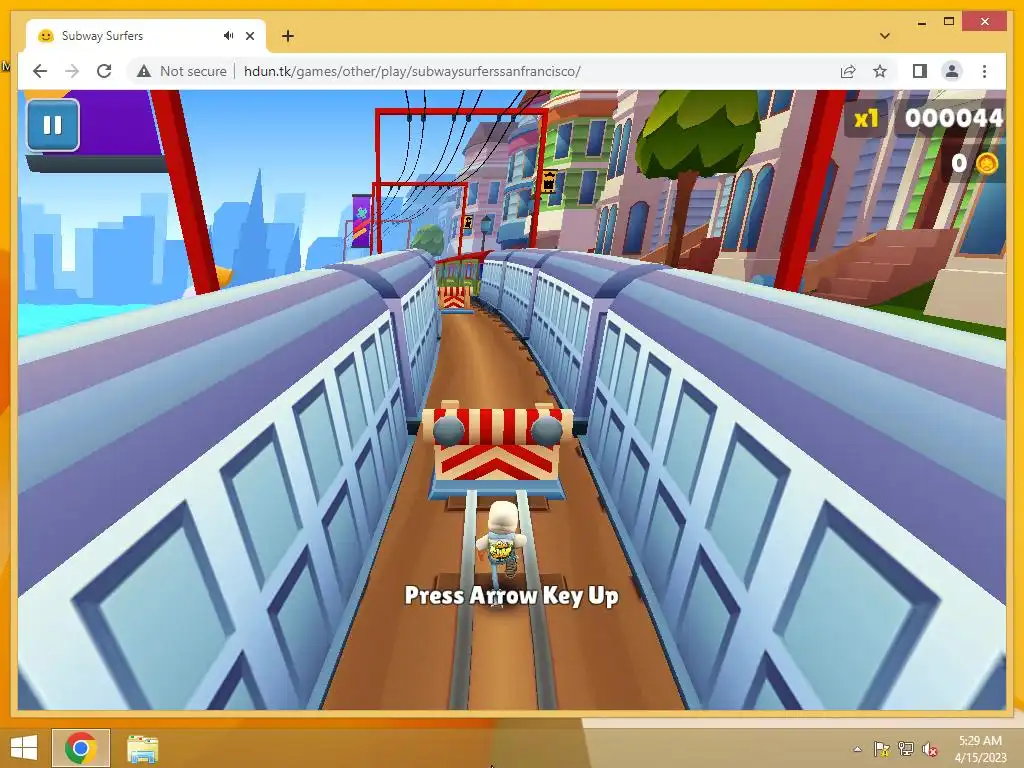Image resolution: width=1024 pixels, height=768 pixels.
Task: Pause the game with the pause button
Action: point(53,125)
